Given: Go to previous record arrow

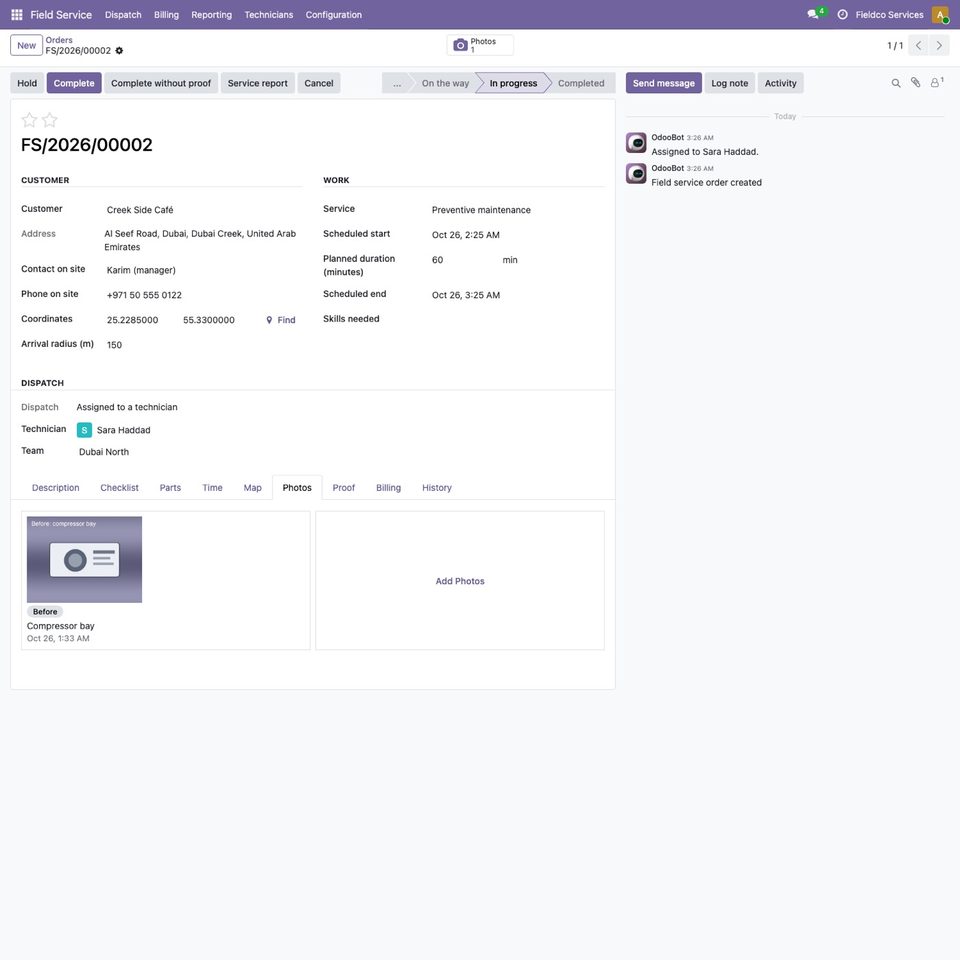Looking at the screenshot, I should click(x=918, y=45).
